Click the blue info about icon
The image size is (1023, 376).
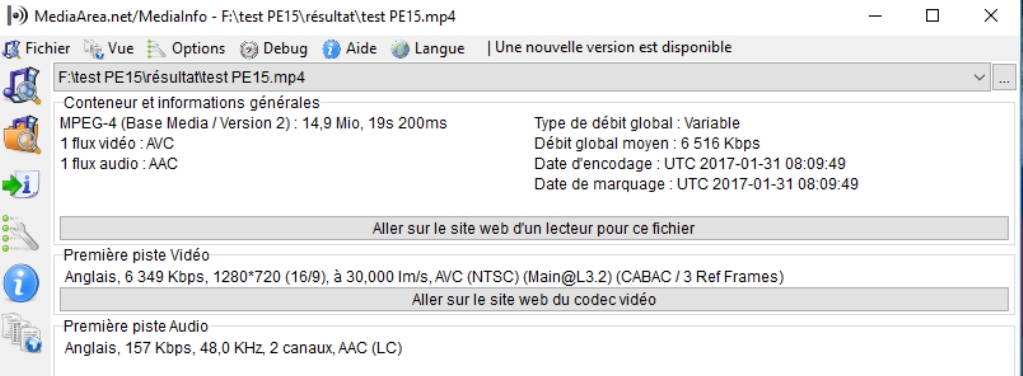click(22, 283)
